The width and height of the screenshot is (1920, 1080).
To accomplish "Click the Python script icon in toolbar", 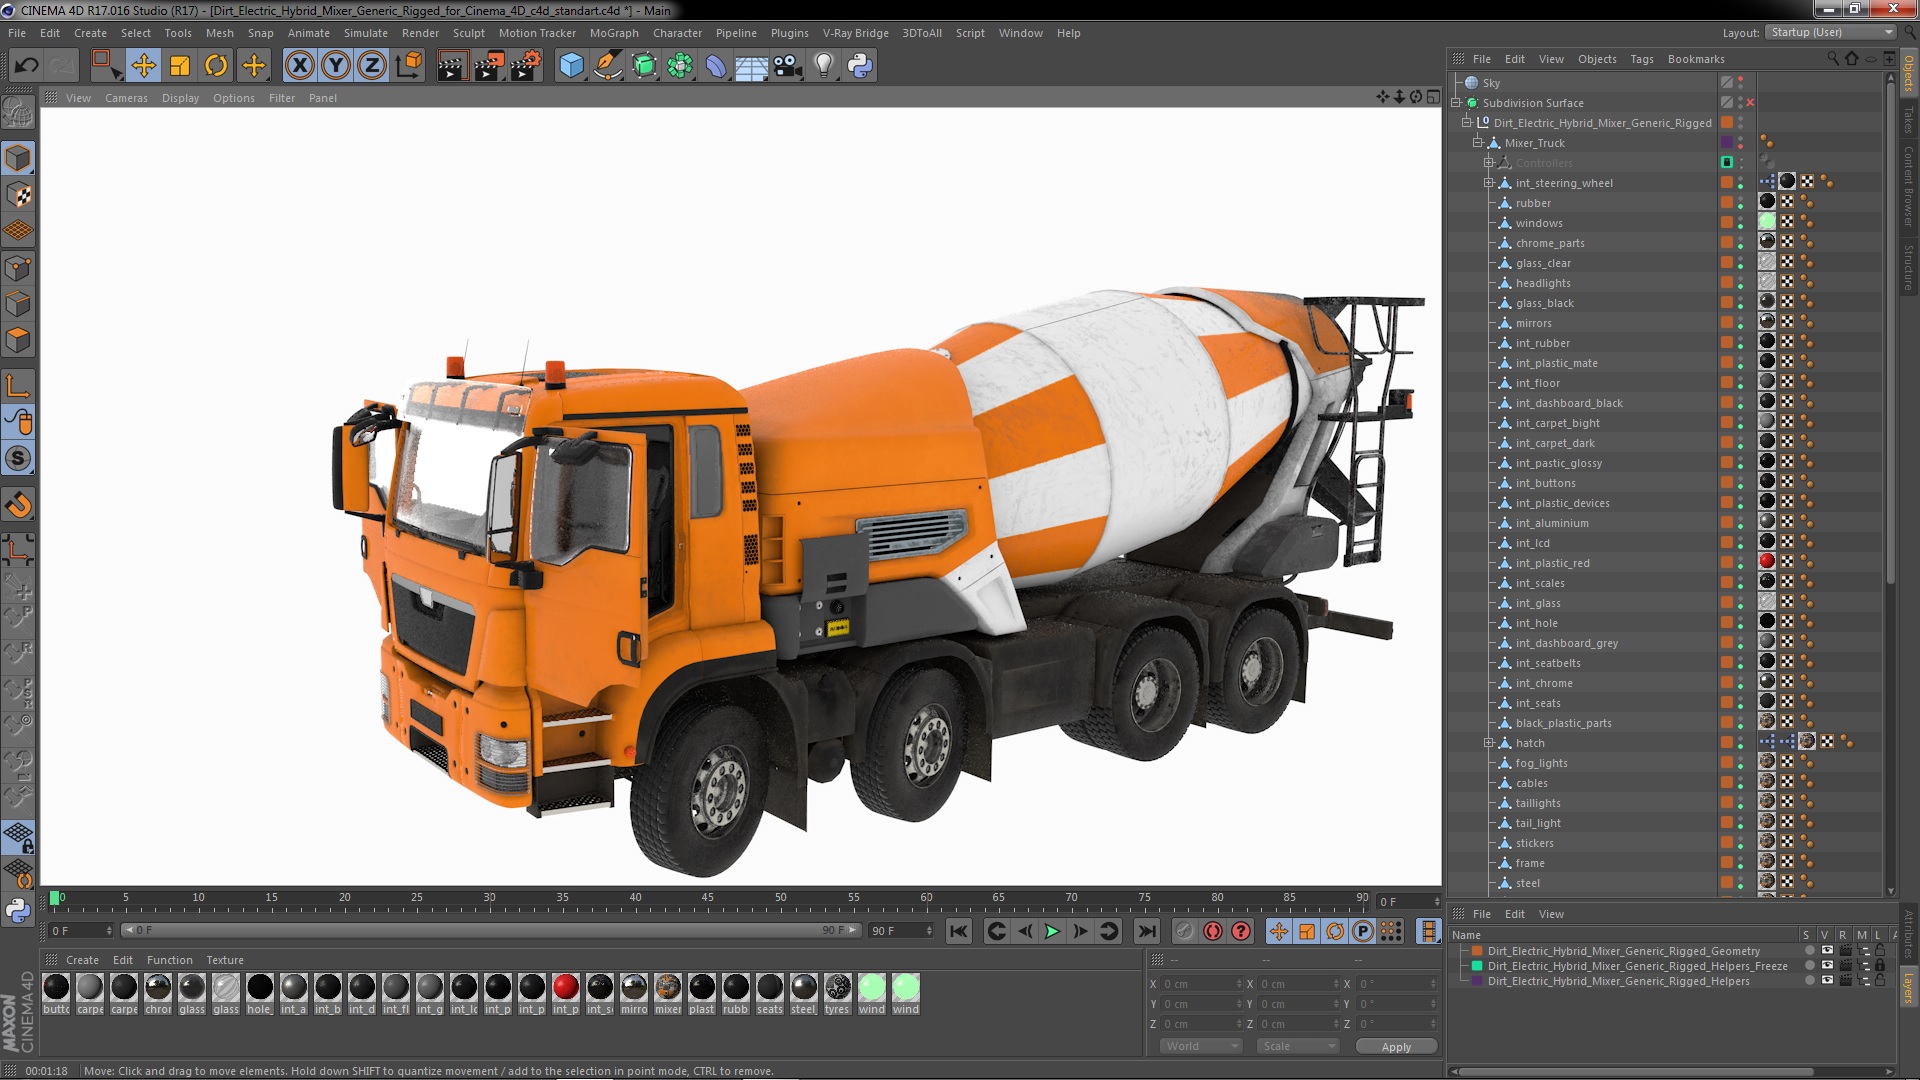I will 860,66.
